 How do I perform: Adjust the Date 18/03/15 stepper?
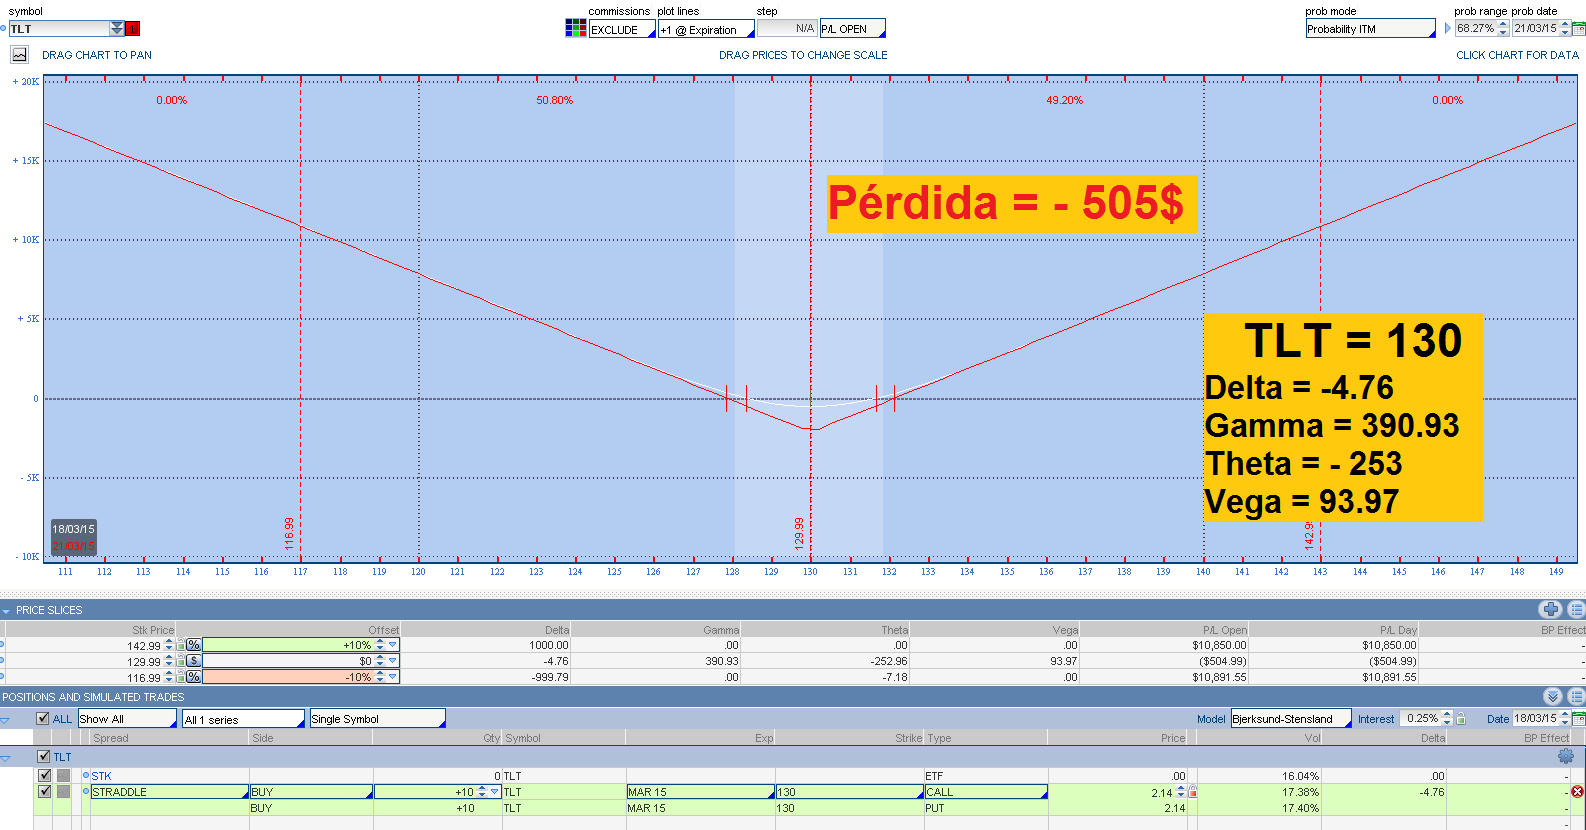[1565, 719]
